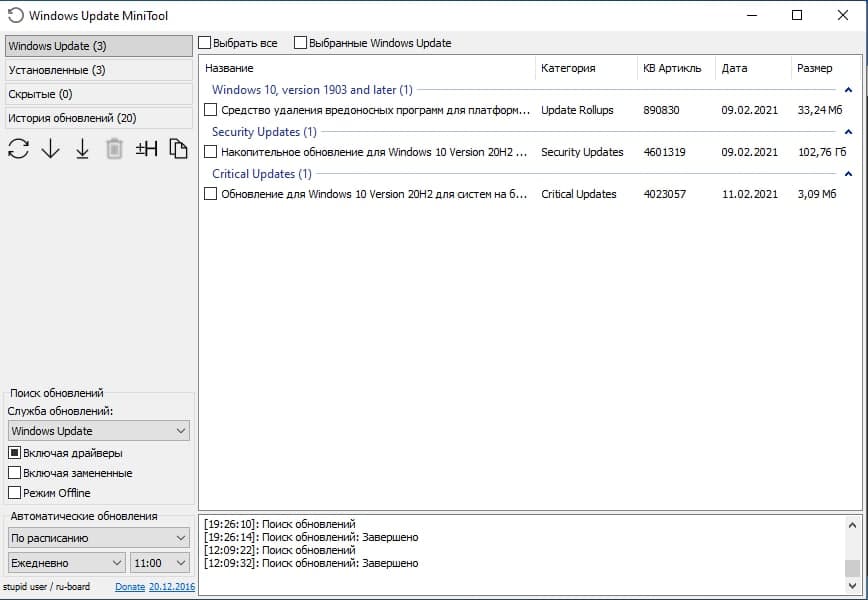This screenshot has height=600, width=868.
Task: Click the uninstall trash bin icon
Action: (114, 149)
